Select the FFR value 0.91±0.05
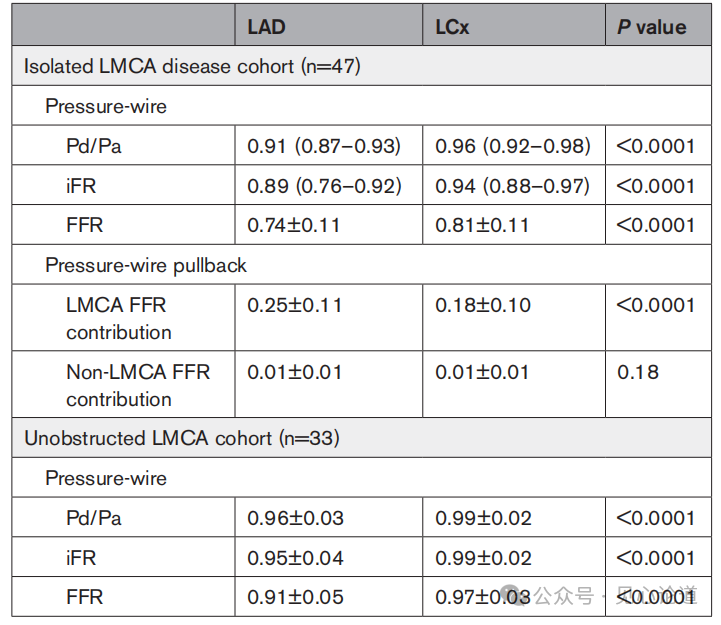 tap(295, 597)
